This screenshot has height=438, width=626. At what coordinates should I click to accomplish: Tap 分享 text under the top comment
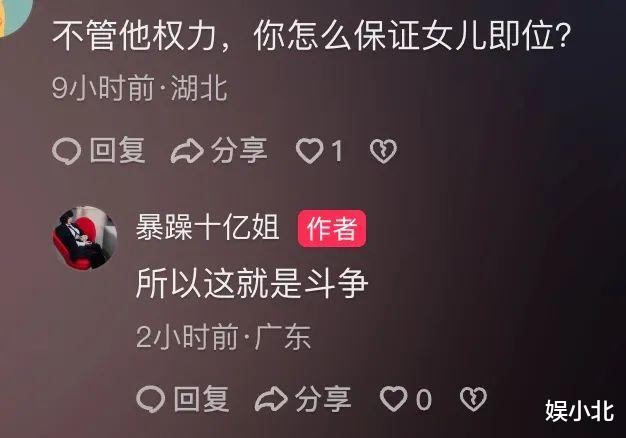pyautogui.click(x=239, y=151)
